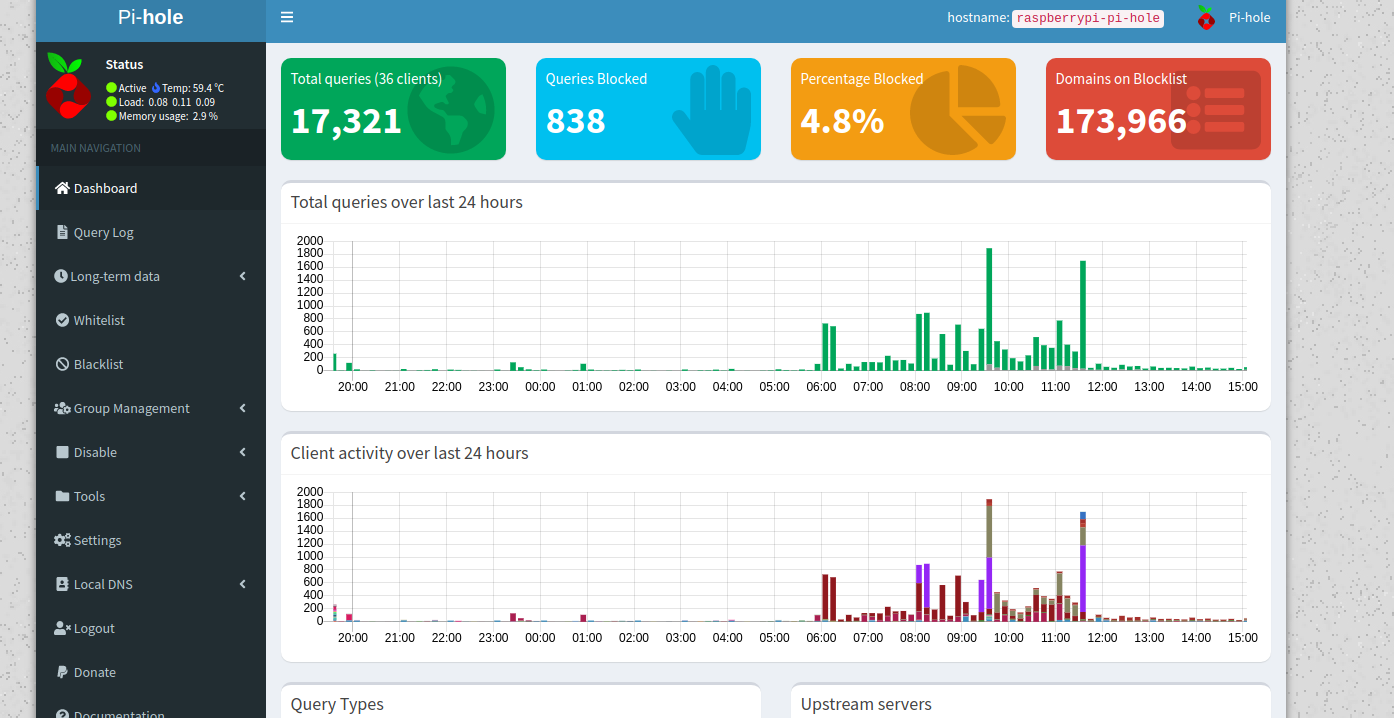Viewport: 1394px width, 718px height.
Task: Click the Total queries green box
Action: [393, 109]
